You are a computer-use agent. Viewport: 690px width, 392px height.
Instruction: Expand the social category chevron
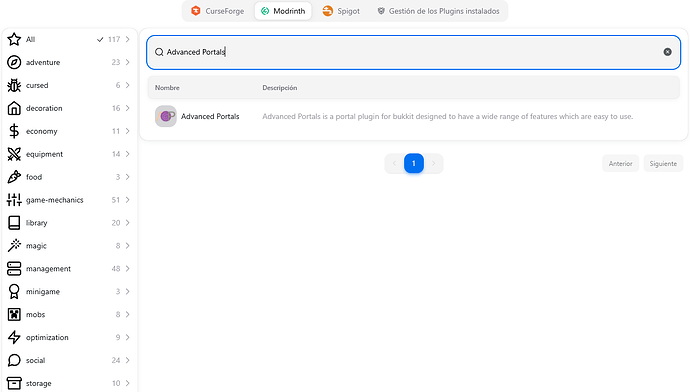[x=127, y=360]
